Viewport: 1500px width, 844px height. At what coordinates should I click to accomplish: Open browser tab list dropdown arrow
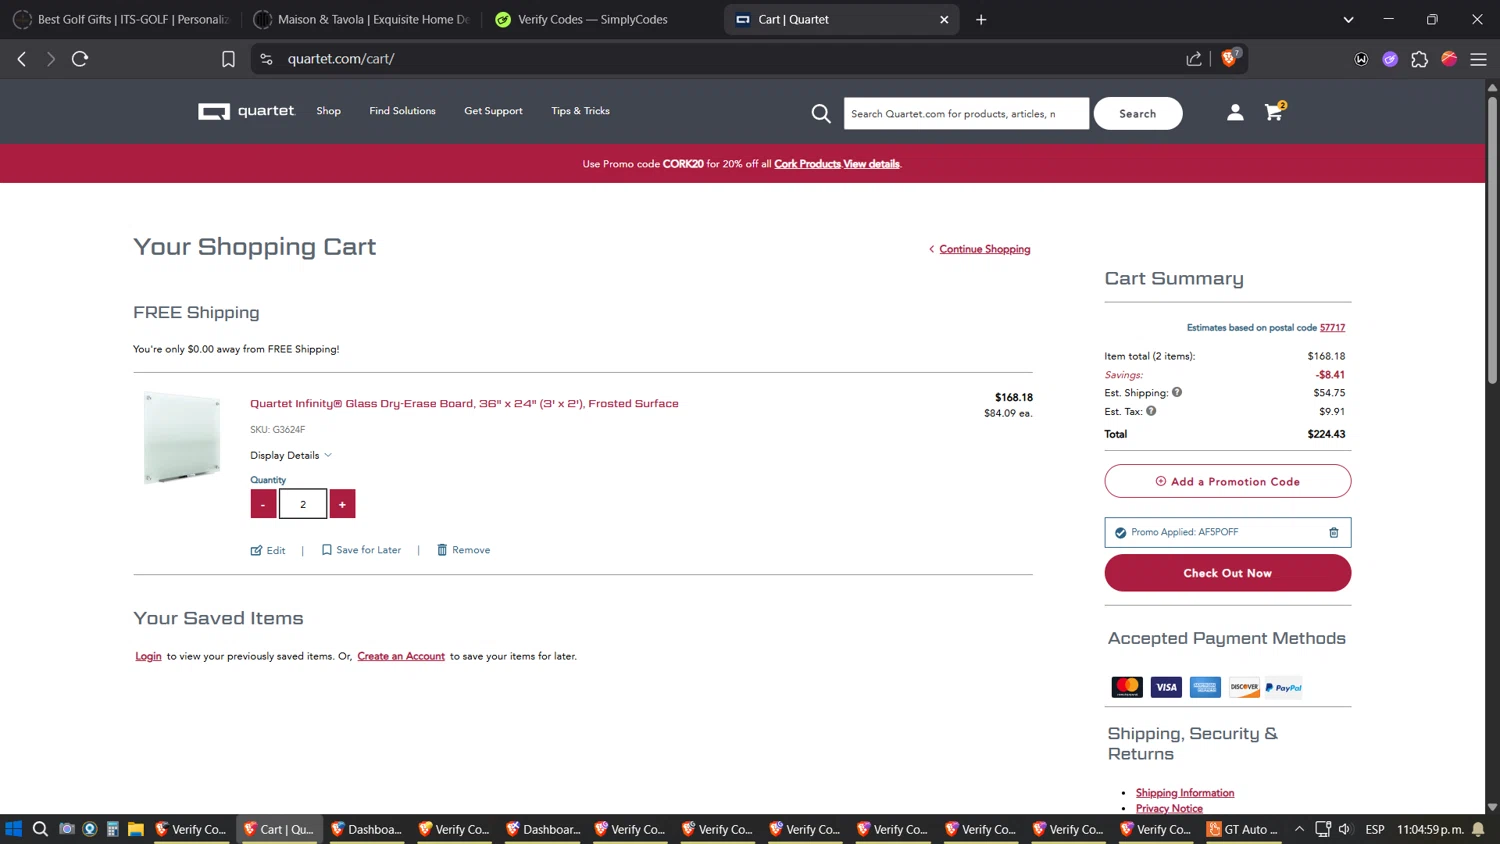1348,20
